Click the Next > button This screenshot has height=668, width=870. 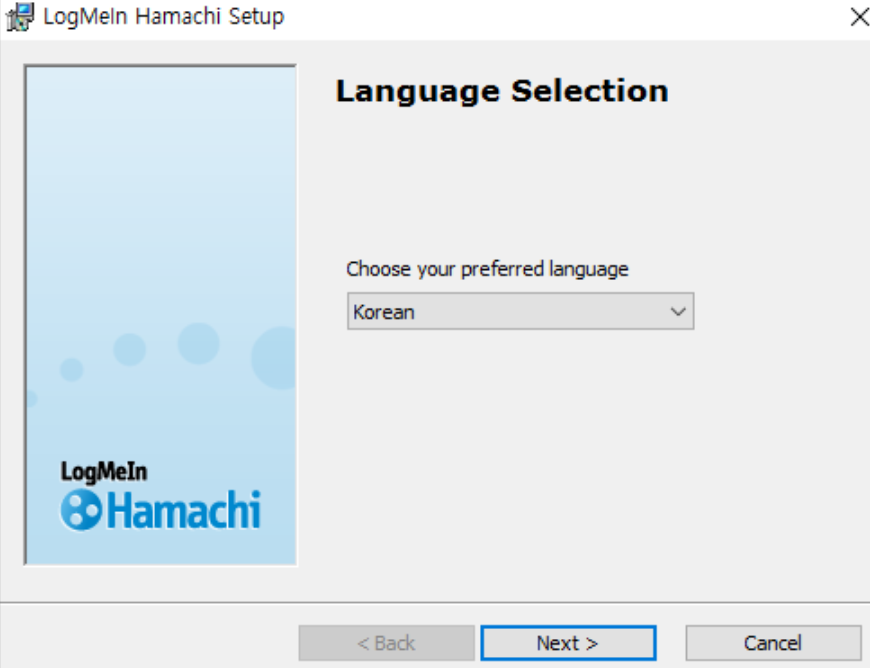(569, 643)
